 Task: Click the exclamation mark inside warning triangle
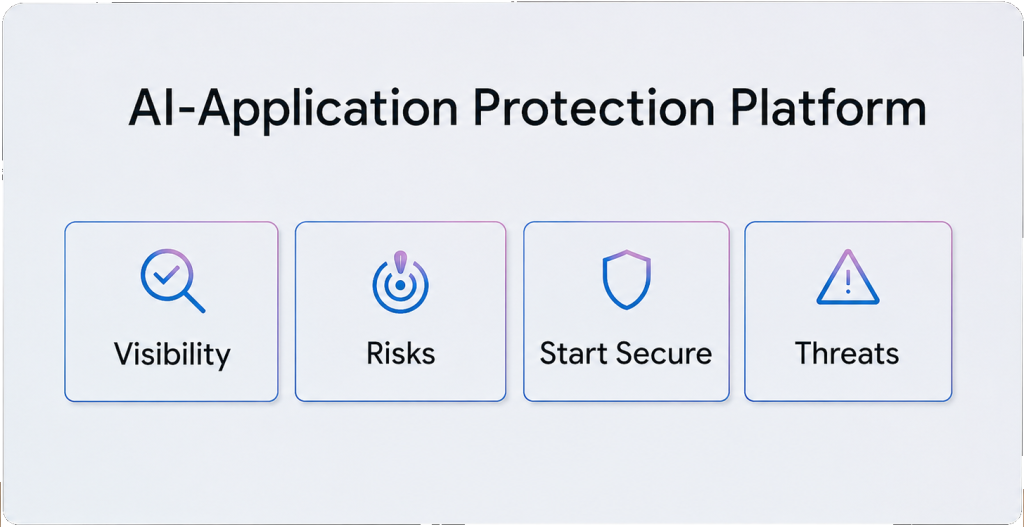pyautogui.click(x=847, y=283)
